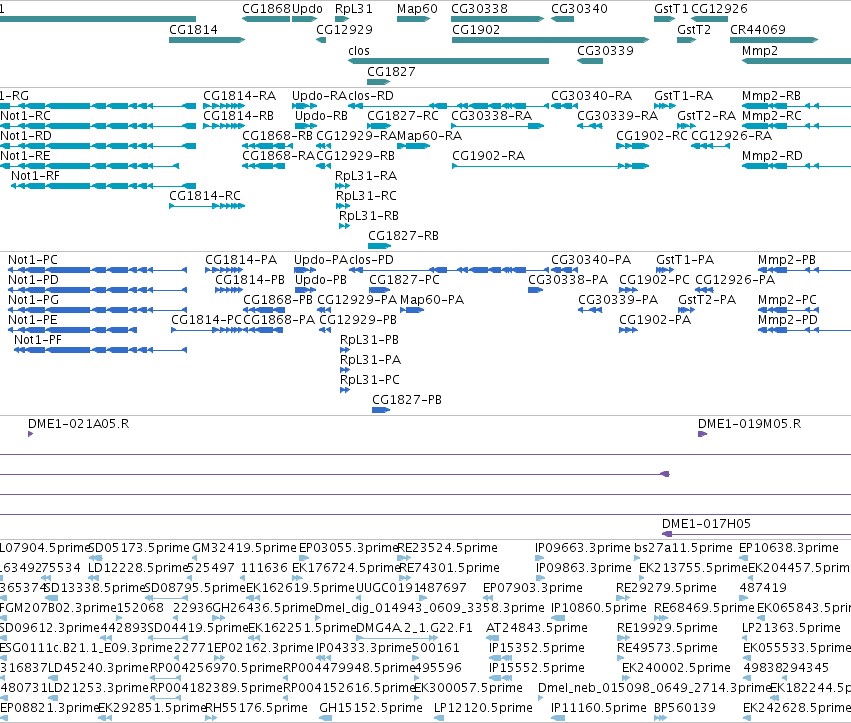Open the RpL31-PC protein label
Image resolution: width=851 pixels, height=723 pixels.
pos(370,379)
